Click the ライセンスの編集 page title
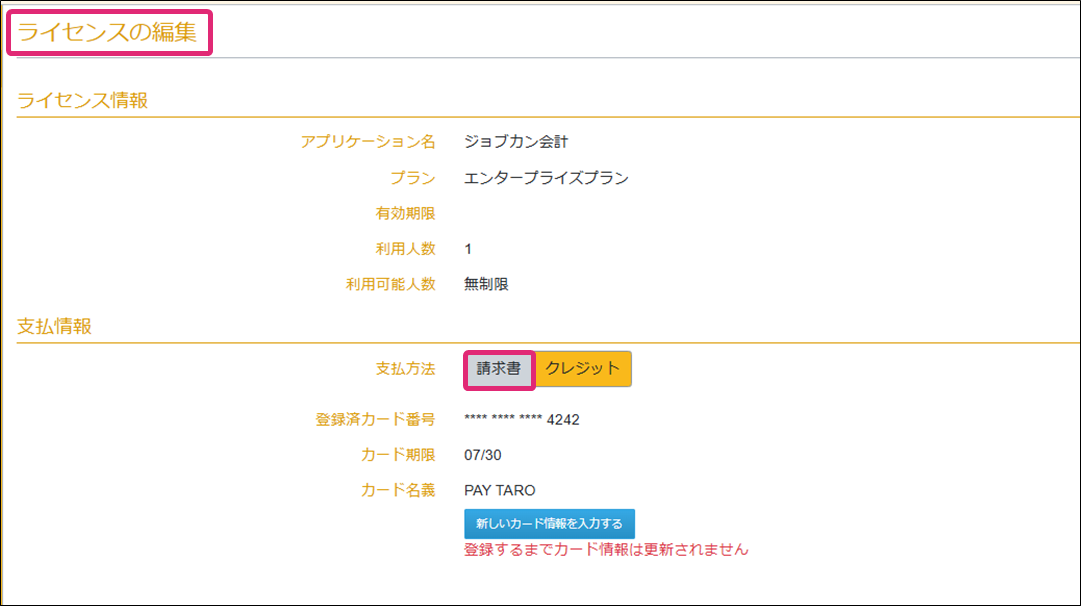This screenshot has width=1081, height=606. click(x=110, y=32)
